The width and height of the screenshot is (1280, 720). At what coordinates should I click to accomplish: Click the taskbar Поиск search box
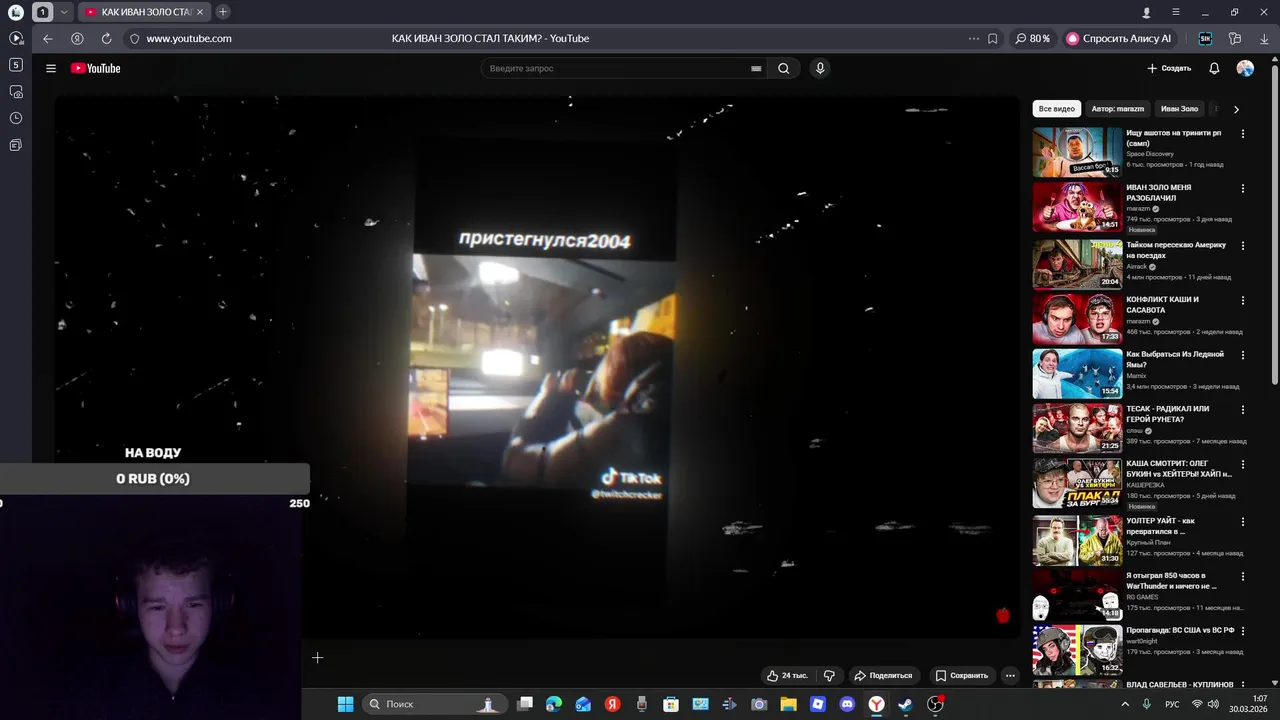[x=433, y=704]
